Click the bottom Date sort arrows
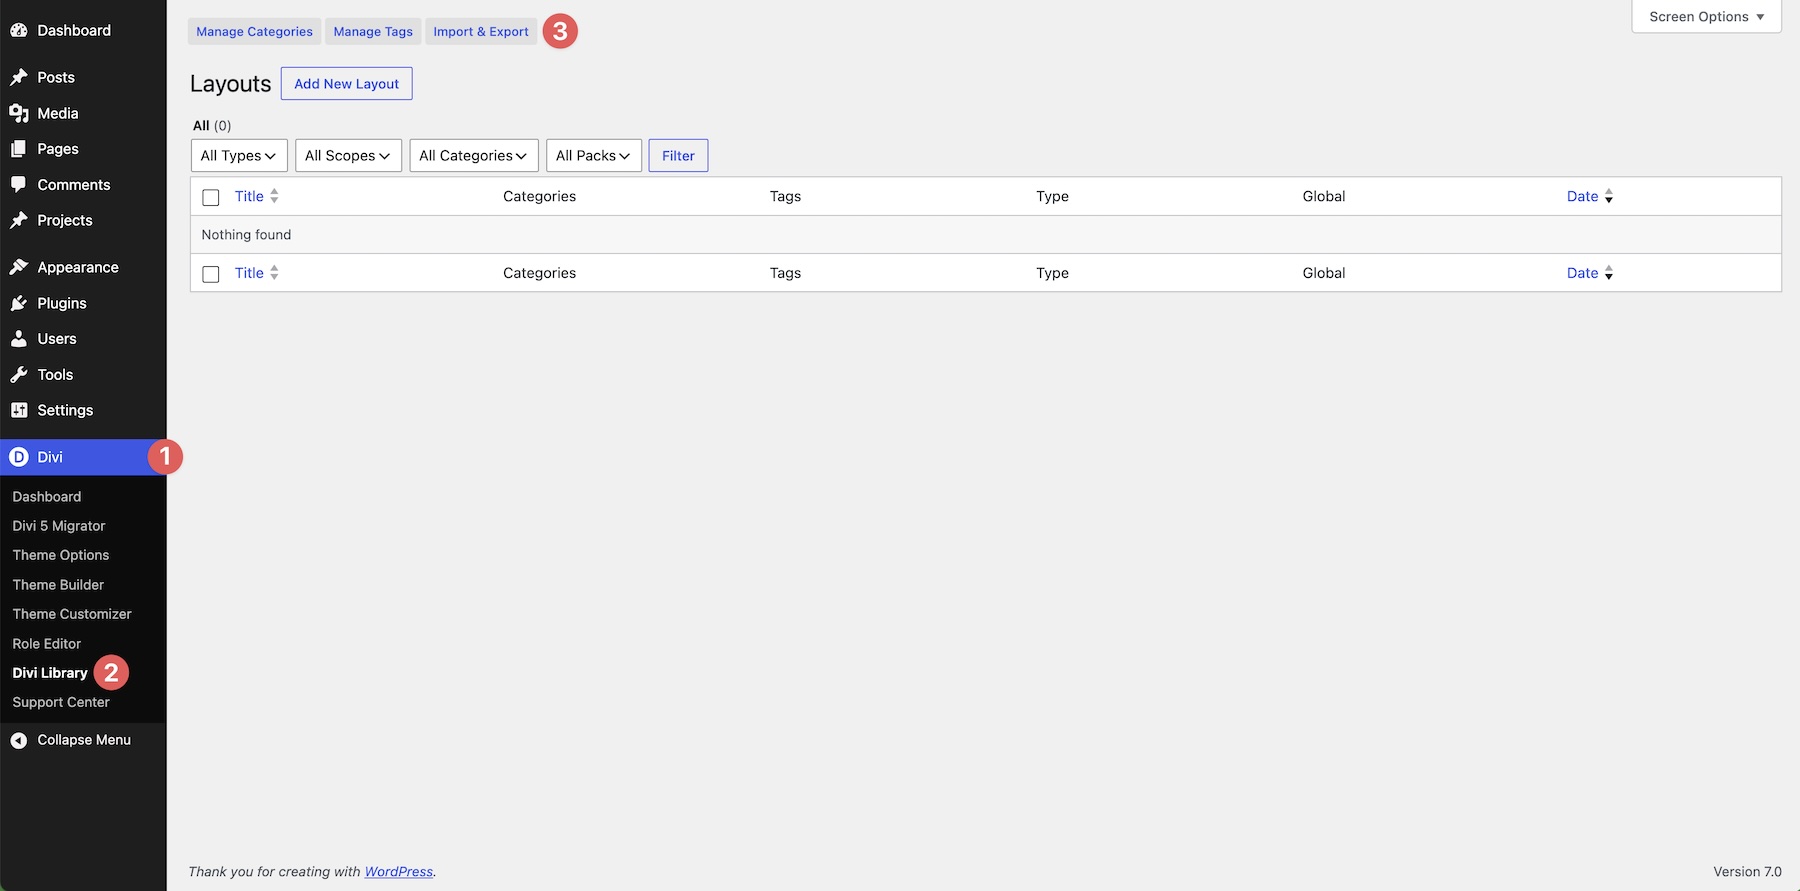The width and height of the screenshot is (1800, 891). coord(1609,273)
